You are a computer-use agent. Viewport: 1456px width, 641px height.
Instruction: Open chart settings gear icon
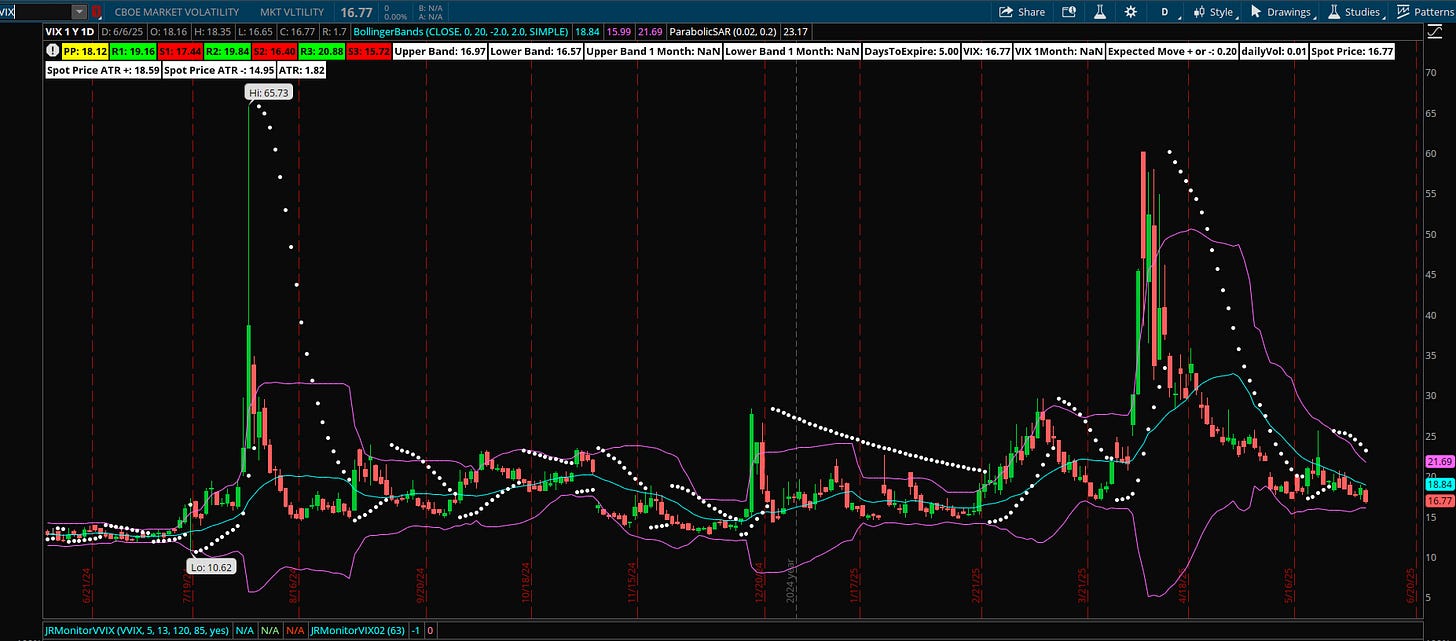pyautogui.click(x=1131, y=12)
